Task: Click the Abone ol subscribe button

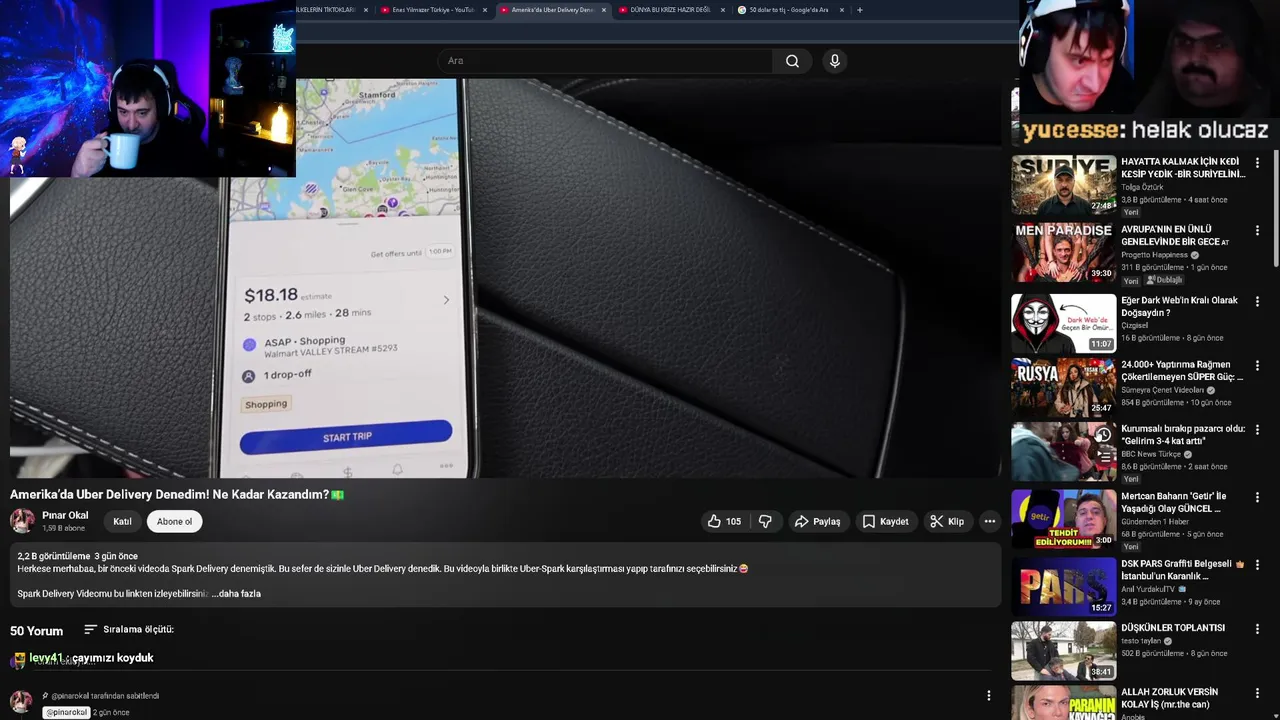Action: pos(174,521)
